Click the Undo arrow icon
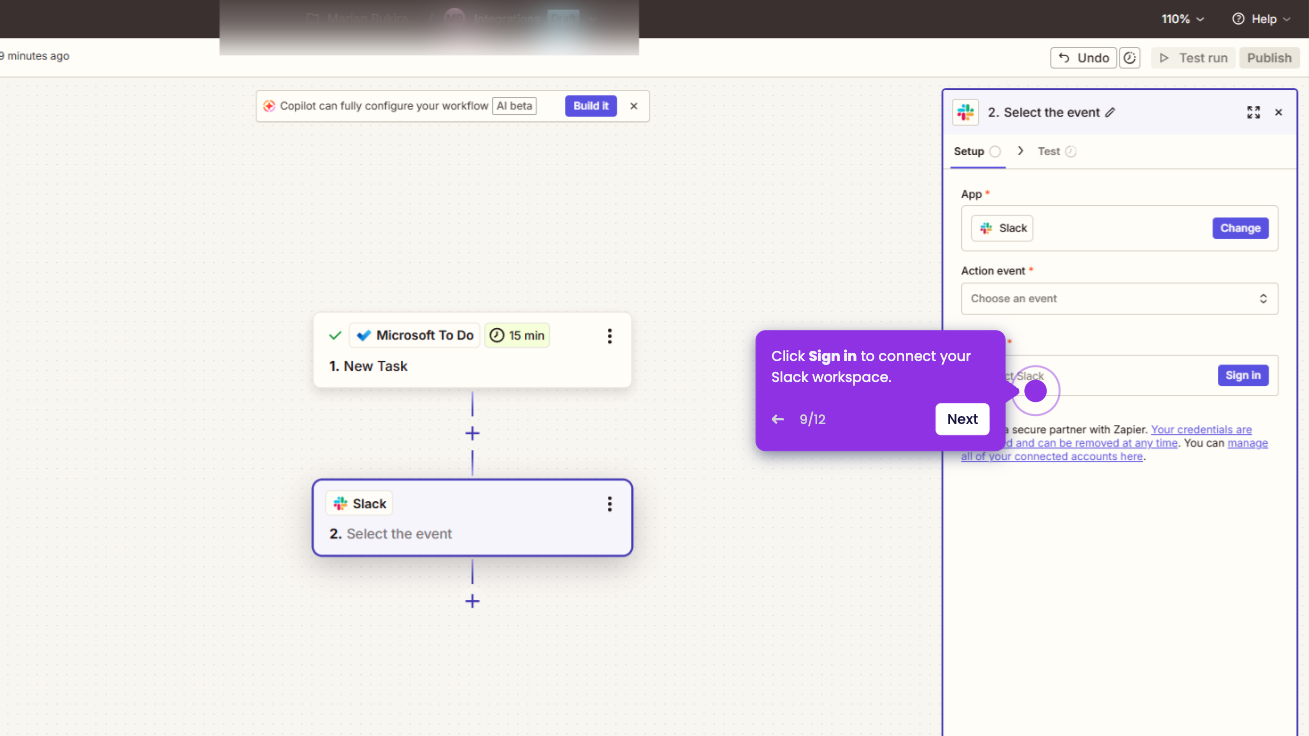Viewport: 1309px width, 736px height. [x=1064, y=58]
